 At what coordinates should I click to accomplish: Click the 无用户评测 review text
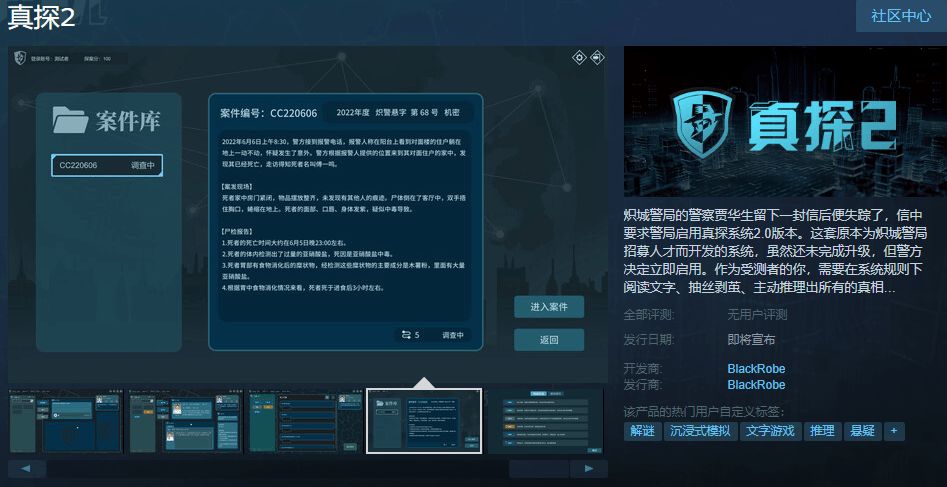click(x=757, y=315)
